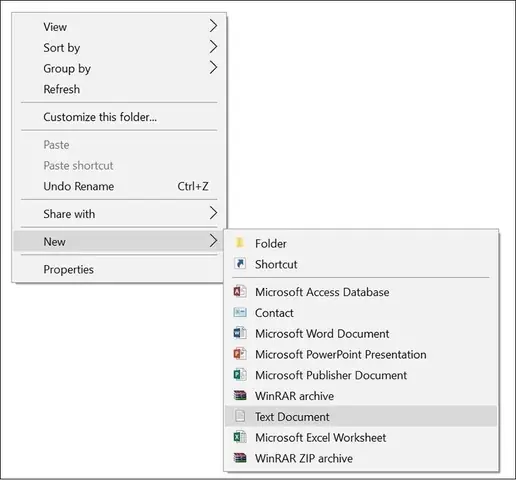Choose Sort by from context menu

tap(119, 47)
